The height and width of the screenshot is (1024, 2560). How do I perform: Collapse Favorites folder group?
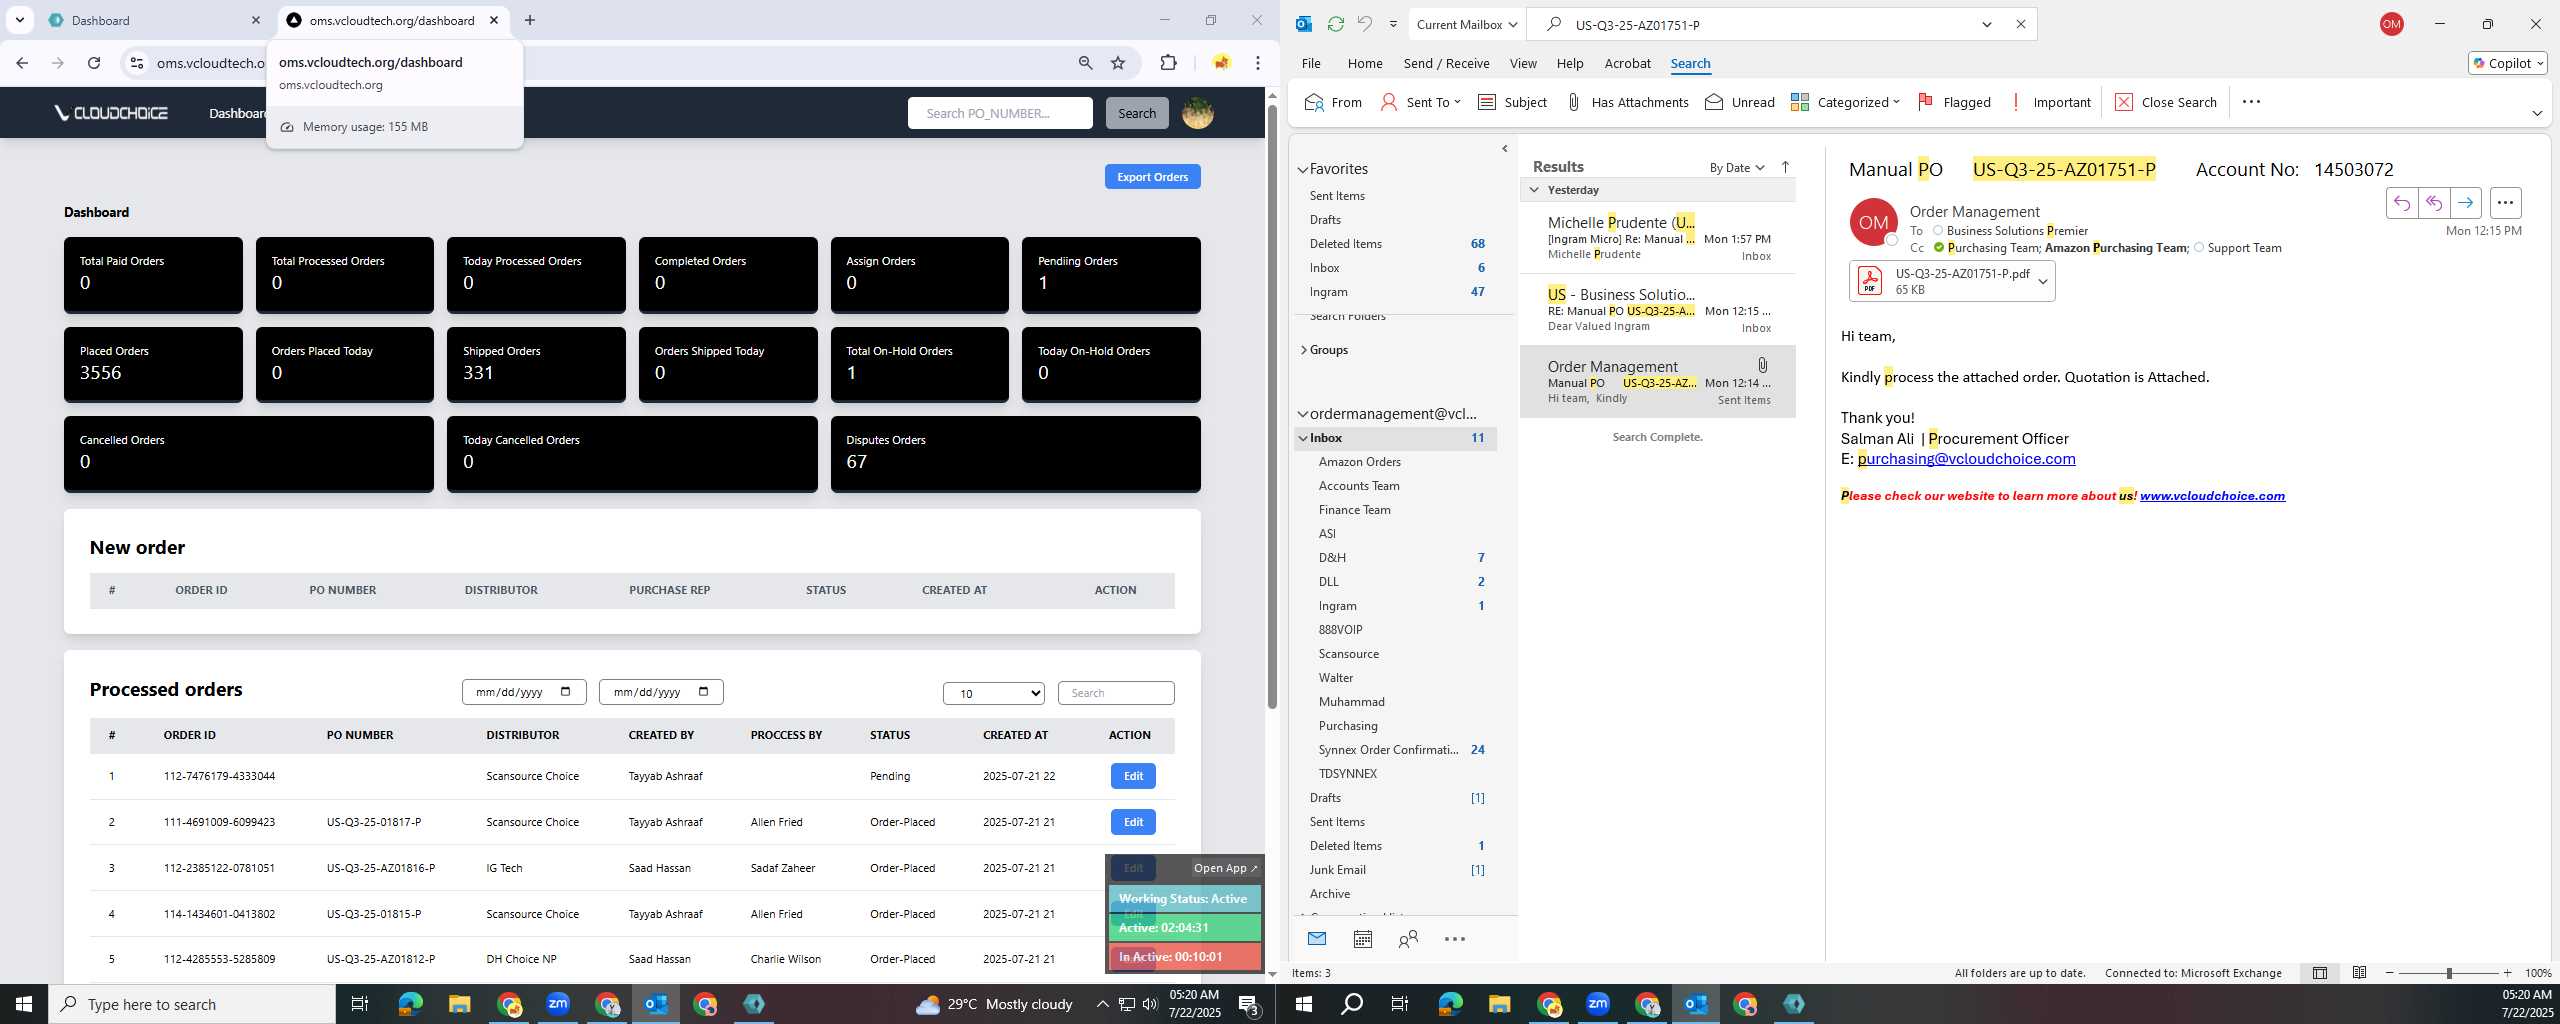(1302, 170)
